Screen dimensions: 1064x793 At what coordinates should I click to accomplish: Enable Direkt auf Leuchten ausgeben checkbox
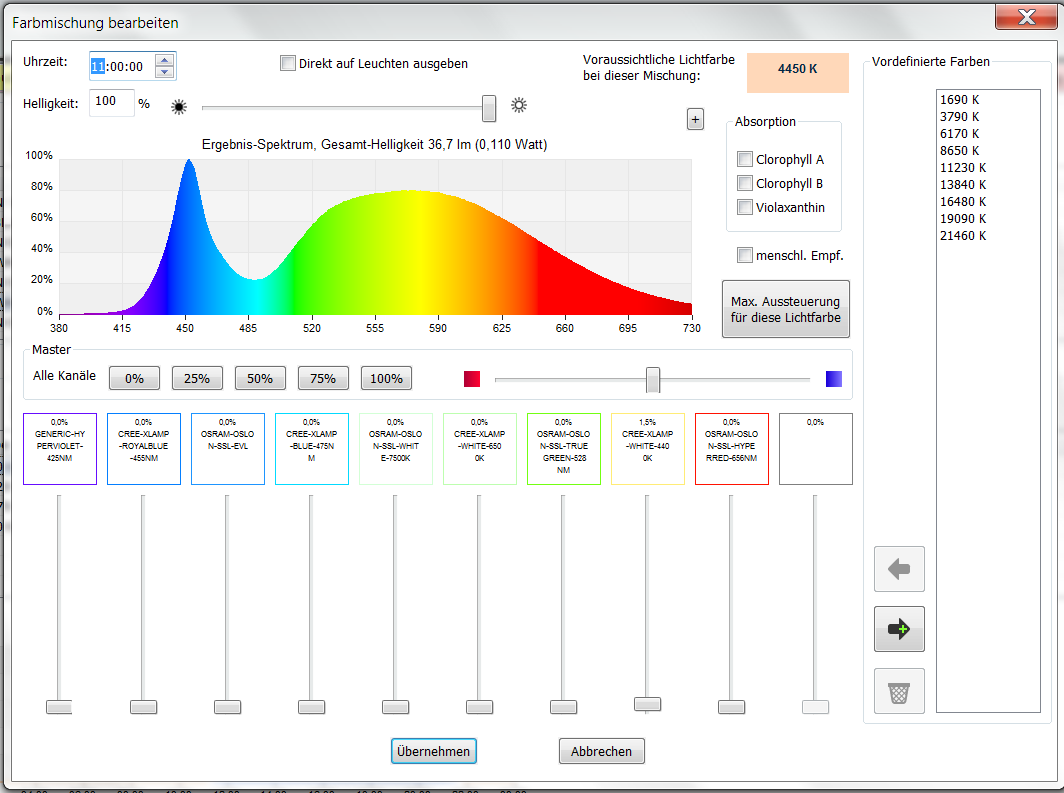click(x=288, y=63)
